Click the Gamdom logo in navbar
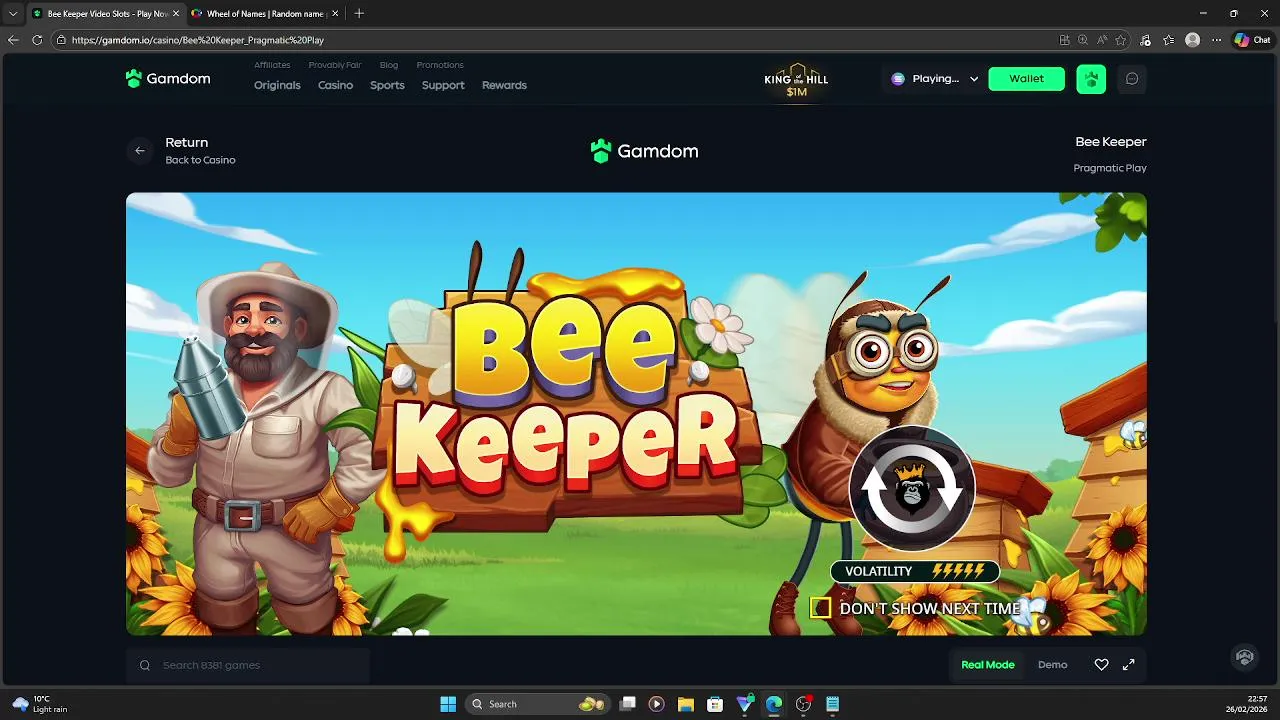The width and height of the screenshot is (1280, 720). tap(168, 78)
